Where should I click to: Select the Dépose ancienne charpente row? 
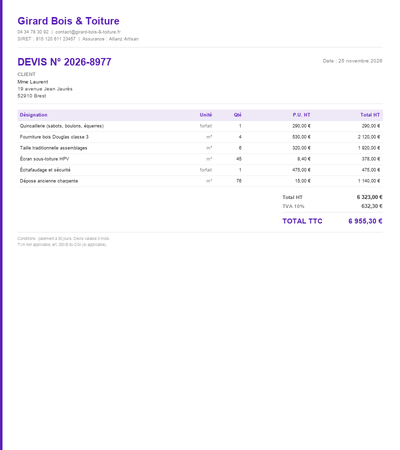coord(200,181)
